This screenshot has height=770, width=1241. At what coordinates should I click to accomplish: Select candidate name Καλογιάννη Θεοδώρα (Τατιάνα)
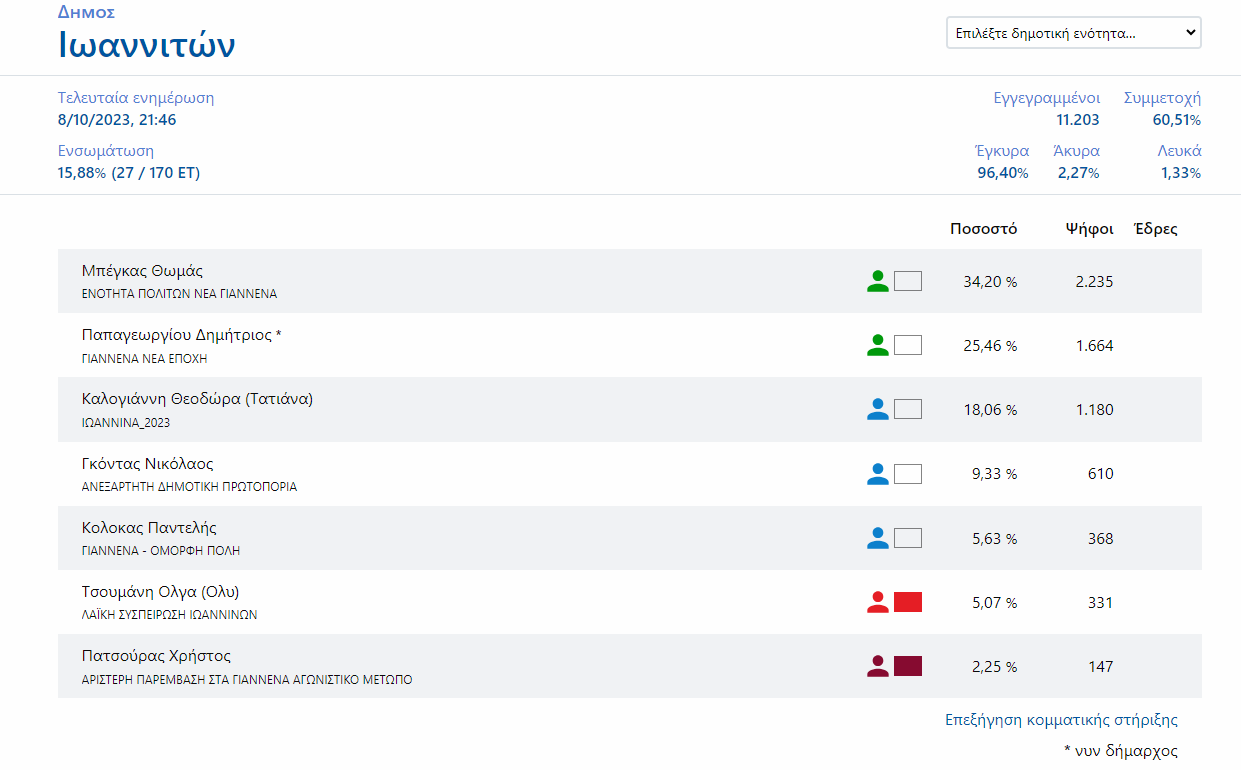[197, 399]
